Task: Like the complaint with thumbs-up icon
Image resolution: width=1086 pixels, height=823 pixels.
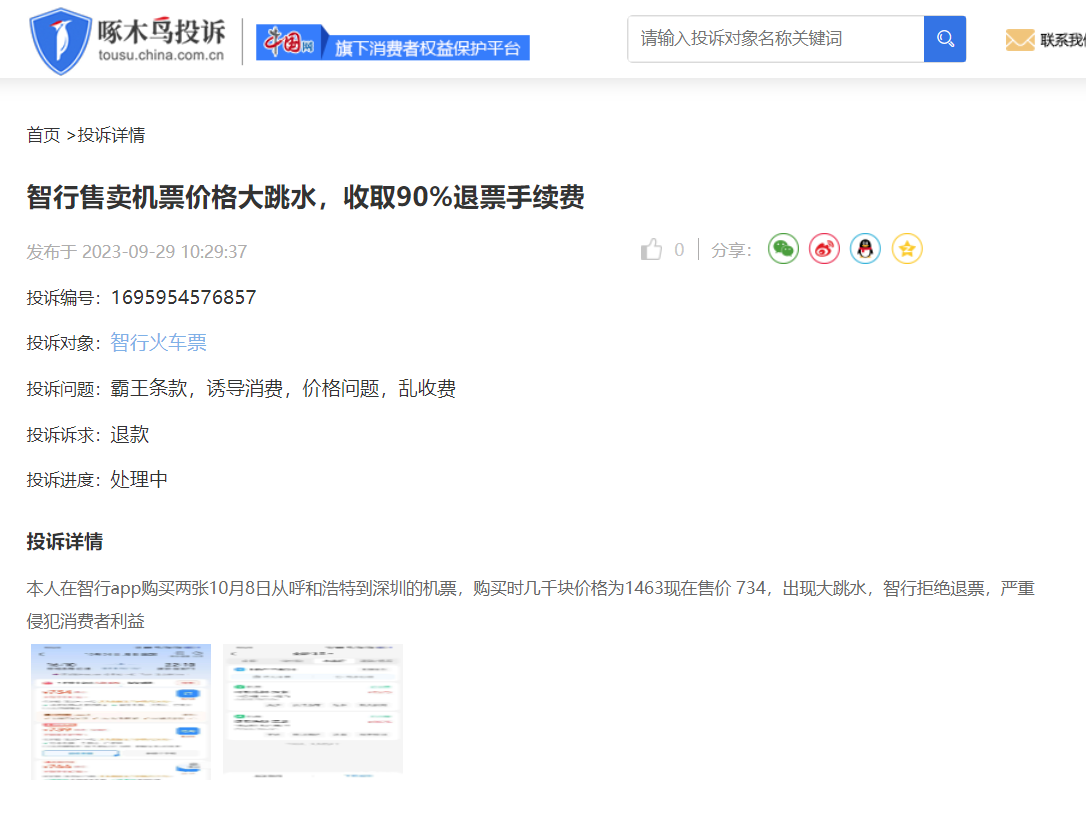Action: click(652, 250)
